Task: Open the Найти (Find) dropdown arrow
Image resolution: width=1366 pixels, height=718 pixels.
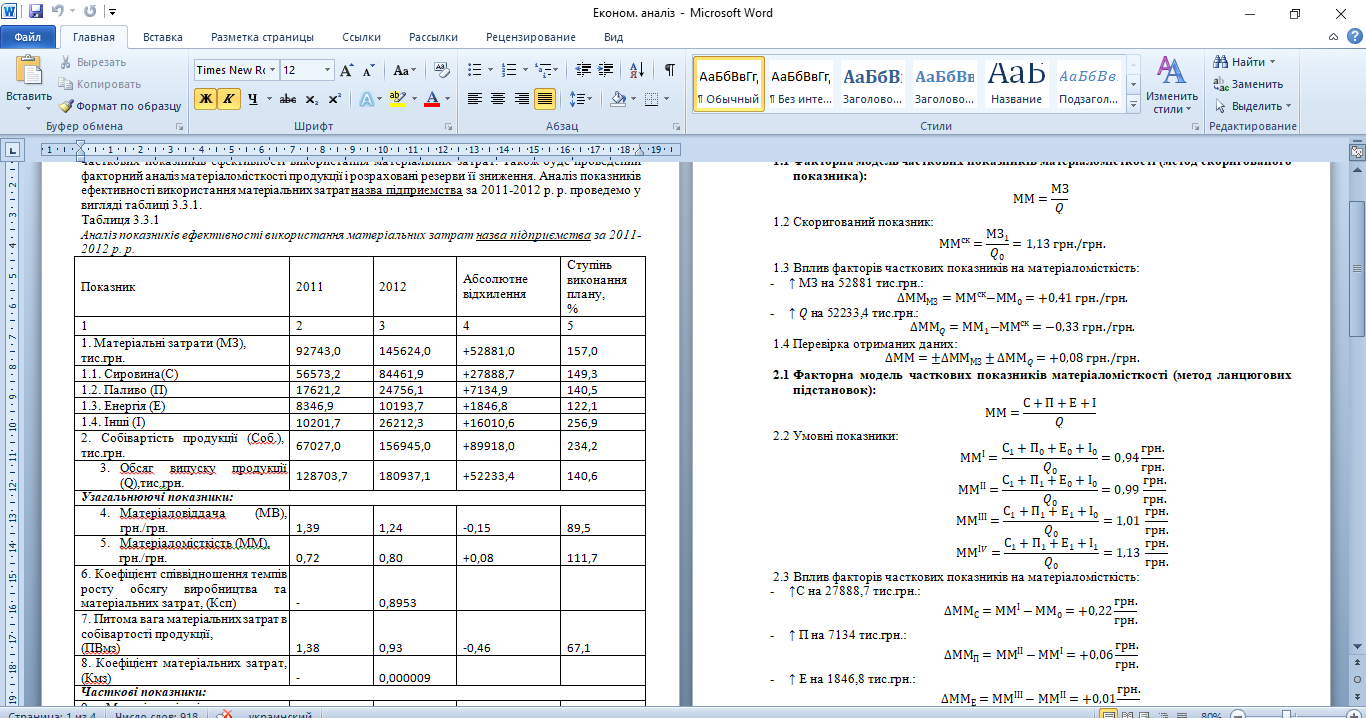Action: coord(1272,62)
